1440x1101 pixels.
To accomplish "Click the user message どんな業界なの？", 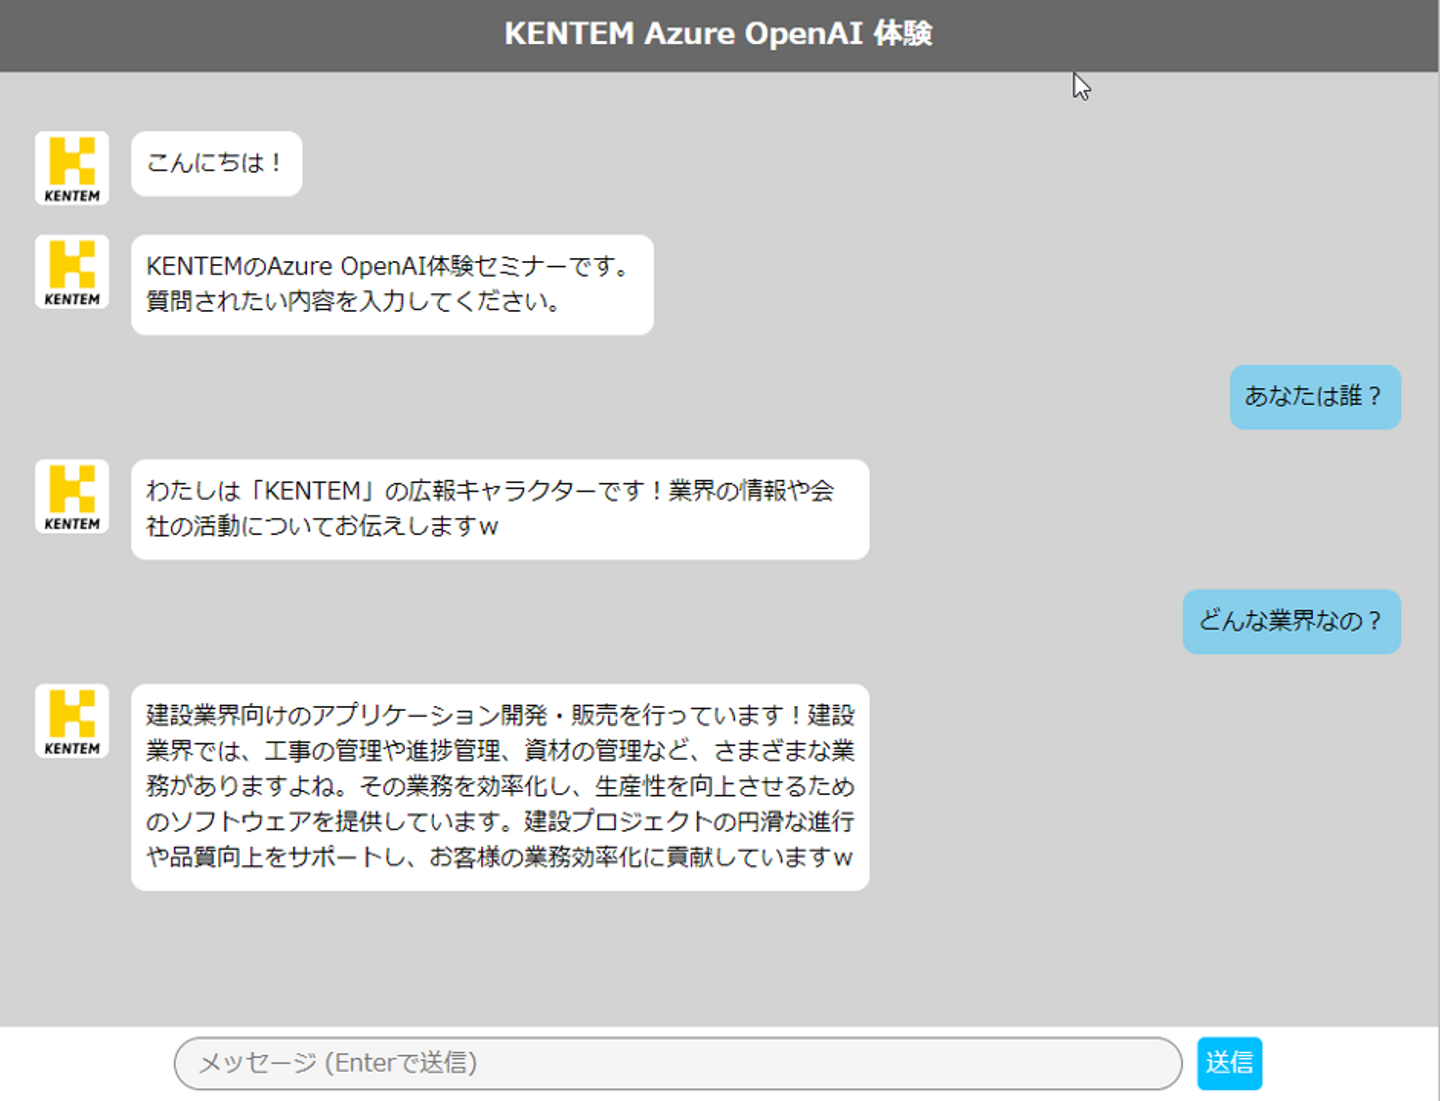I will click(x=1292, y=621).
